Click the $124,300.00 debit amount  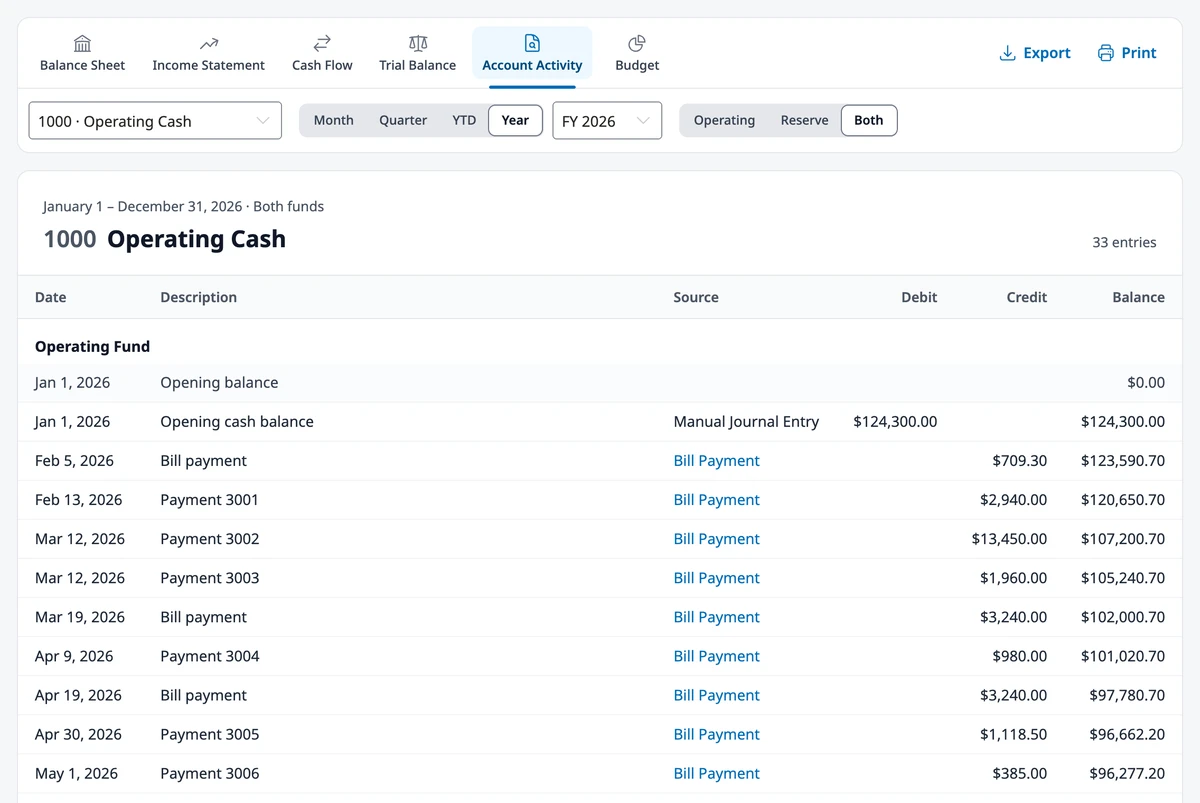click(x=895, y=422)
